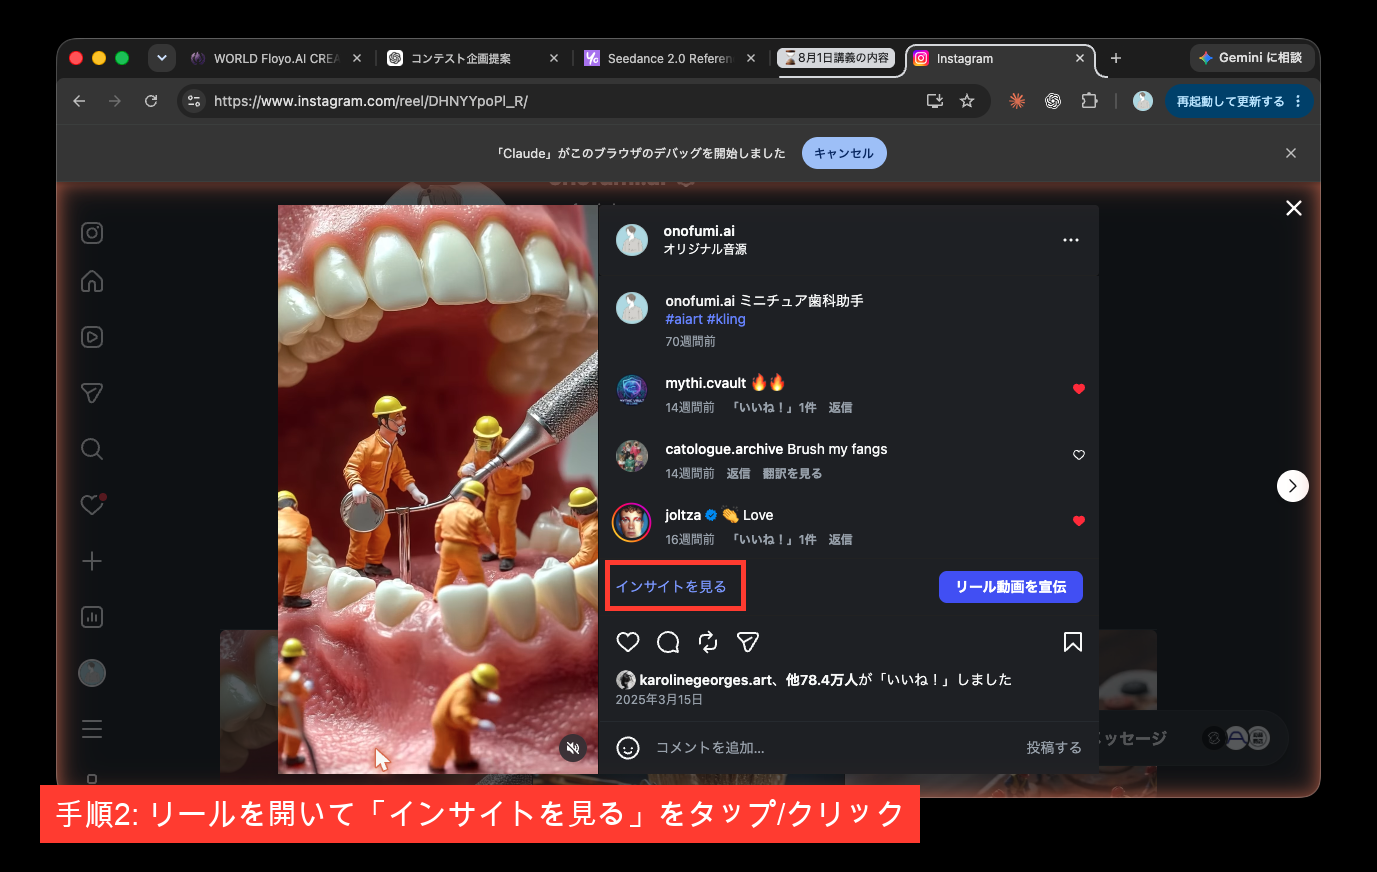Viewport: 1377px width, 872px height.
Task: Expand the tab search dropdown arrow
Action: click(162, 58)
